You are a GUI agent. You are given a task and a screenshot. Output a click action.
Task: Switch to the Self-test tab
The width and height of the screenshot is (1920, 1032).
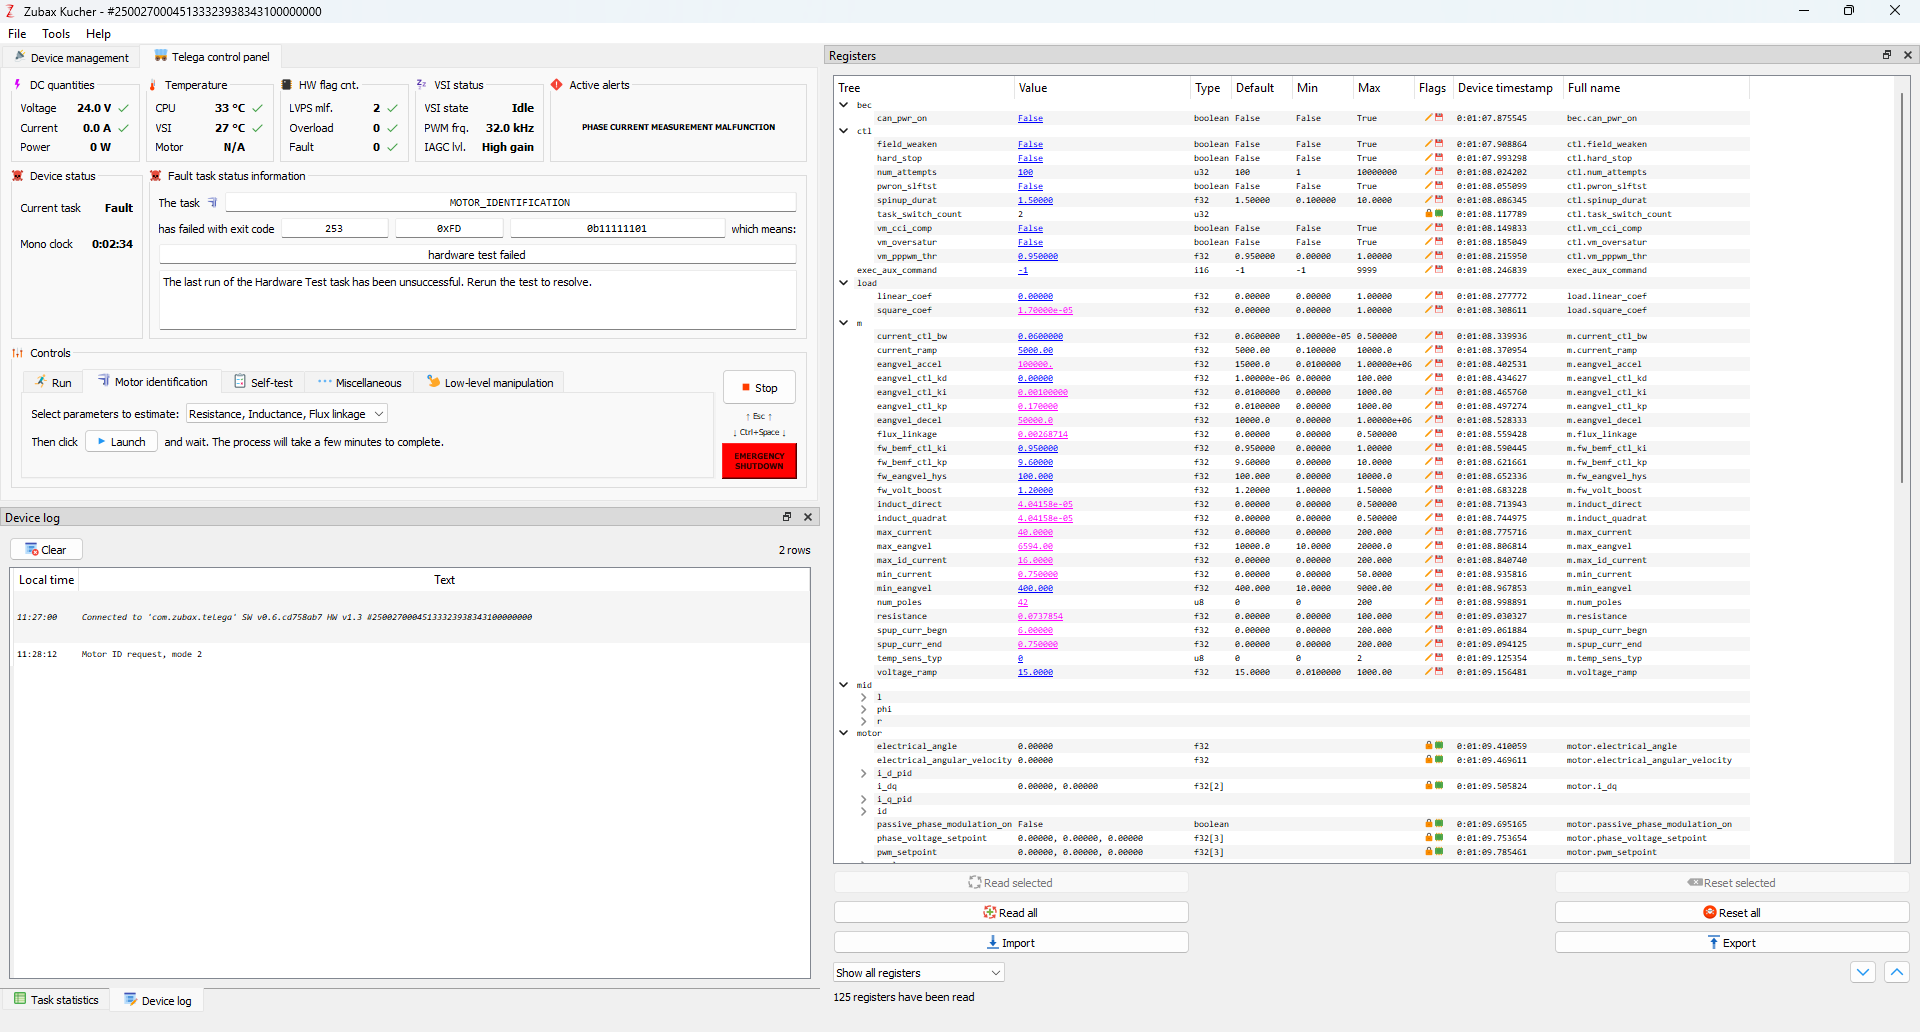[263, 383]
